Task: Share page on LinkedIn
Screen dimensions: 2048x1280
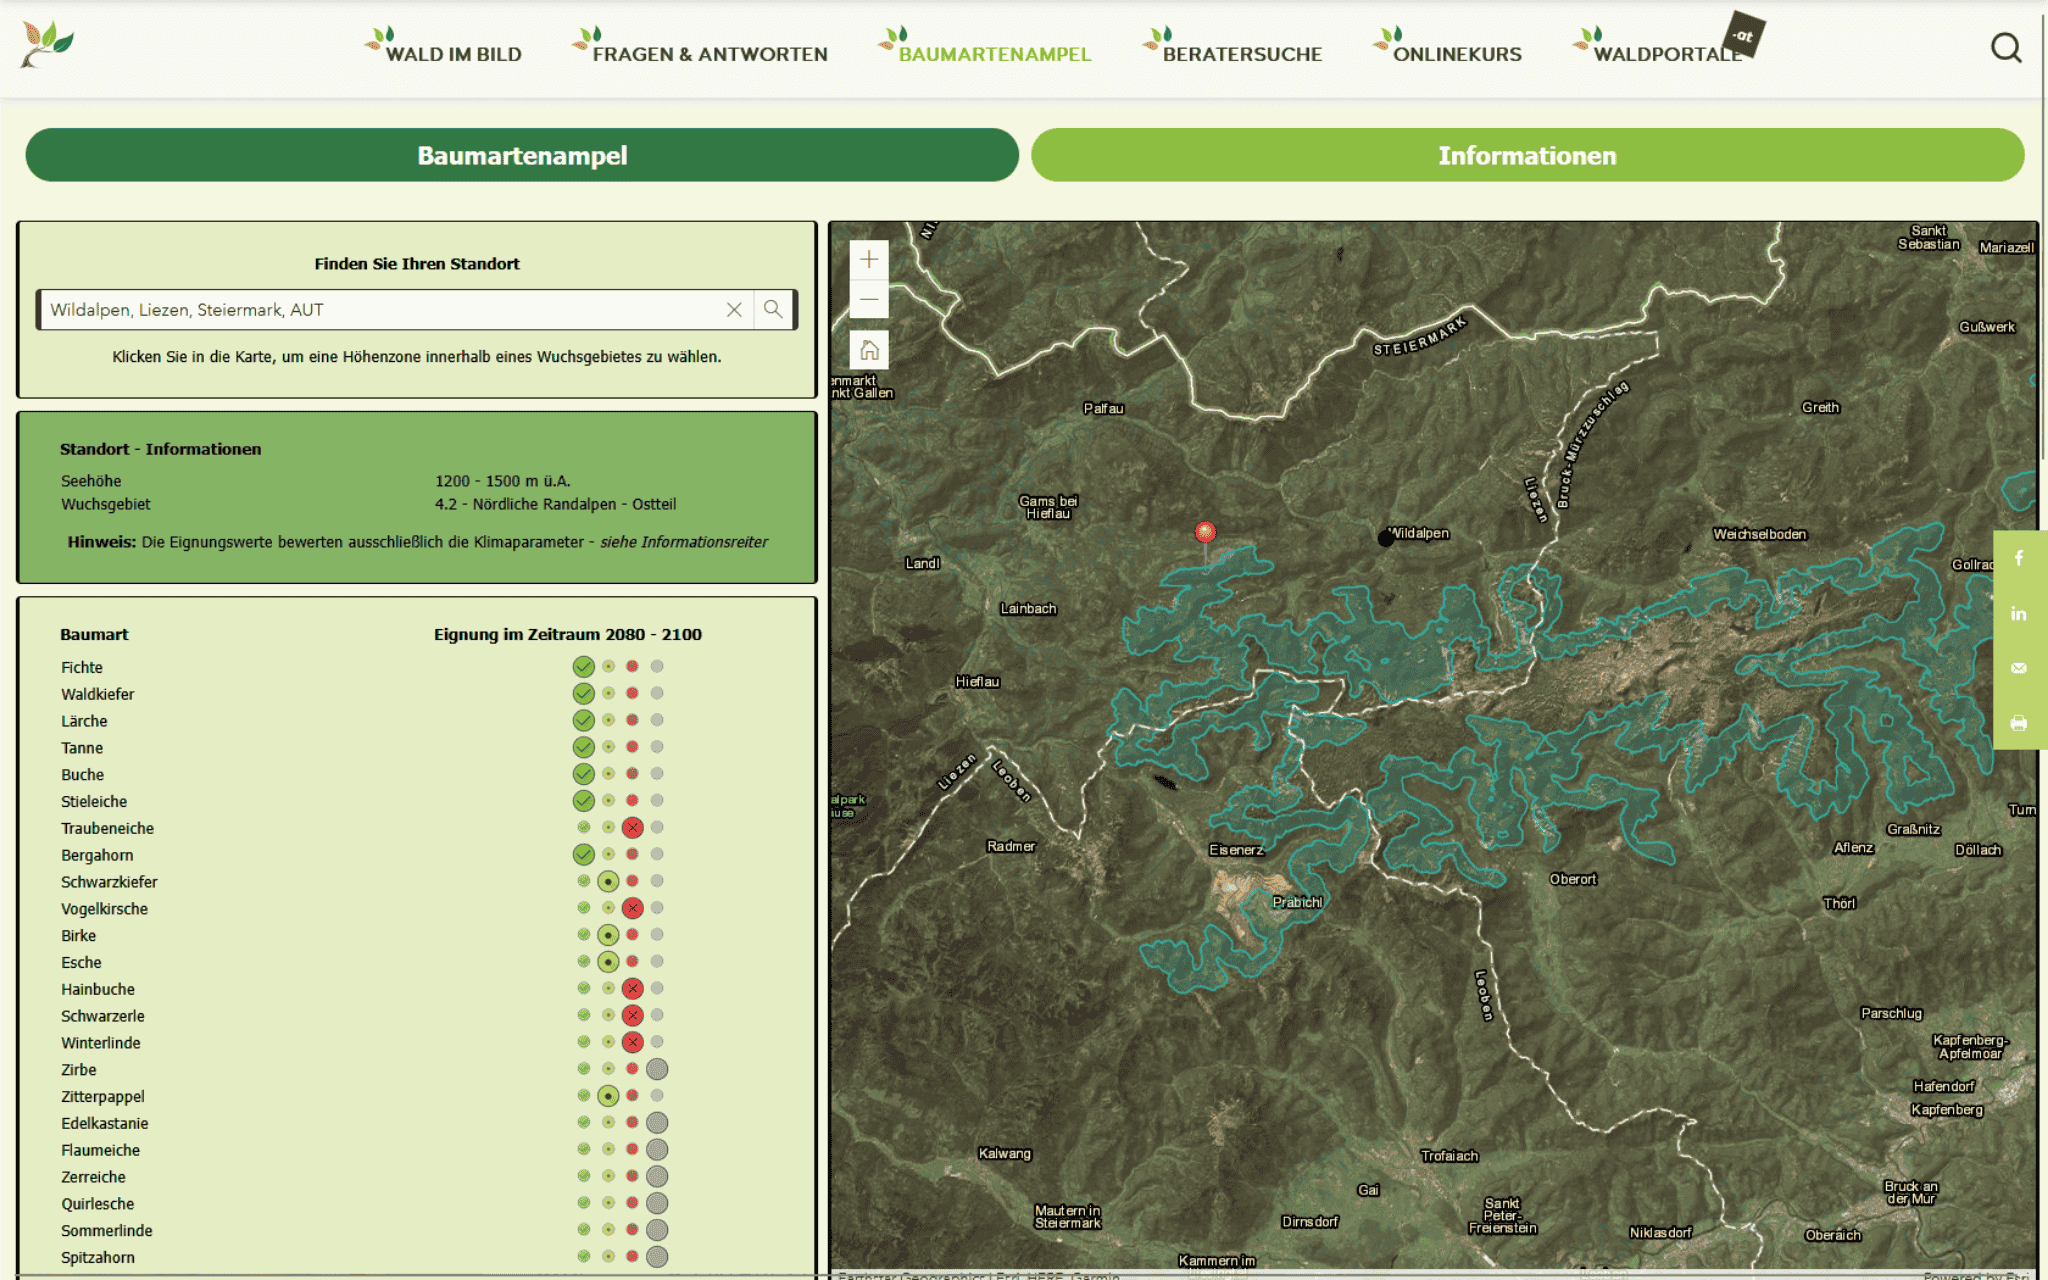Action: tap(2019, 613)
